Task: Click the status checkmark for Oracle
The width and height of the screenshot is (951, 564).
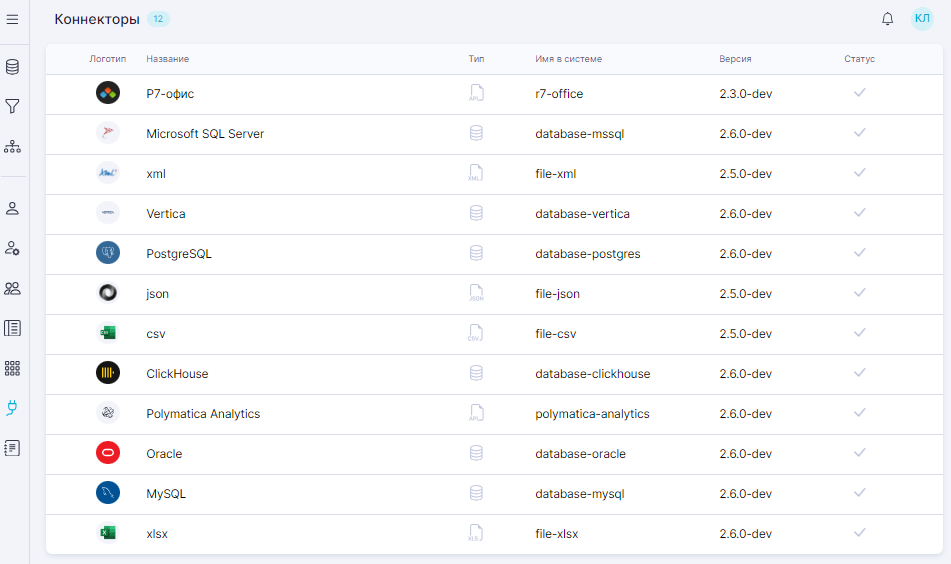Action: 859,453
